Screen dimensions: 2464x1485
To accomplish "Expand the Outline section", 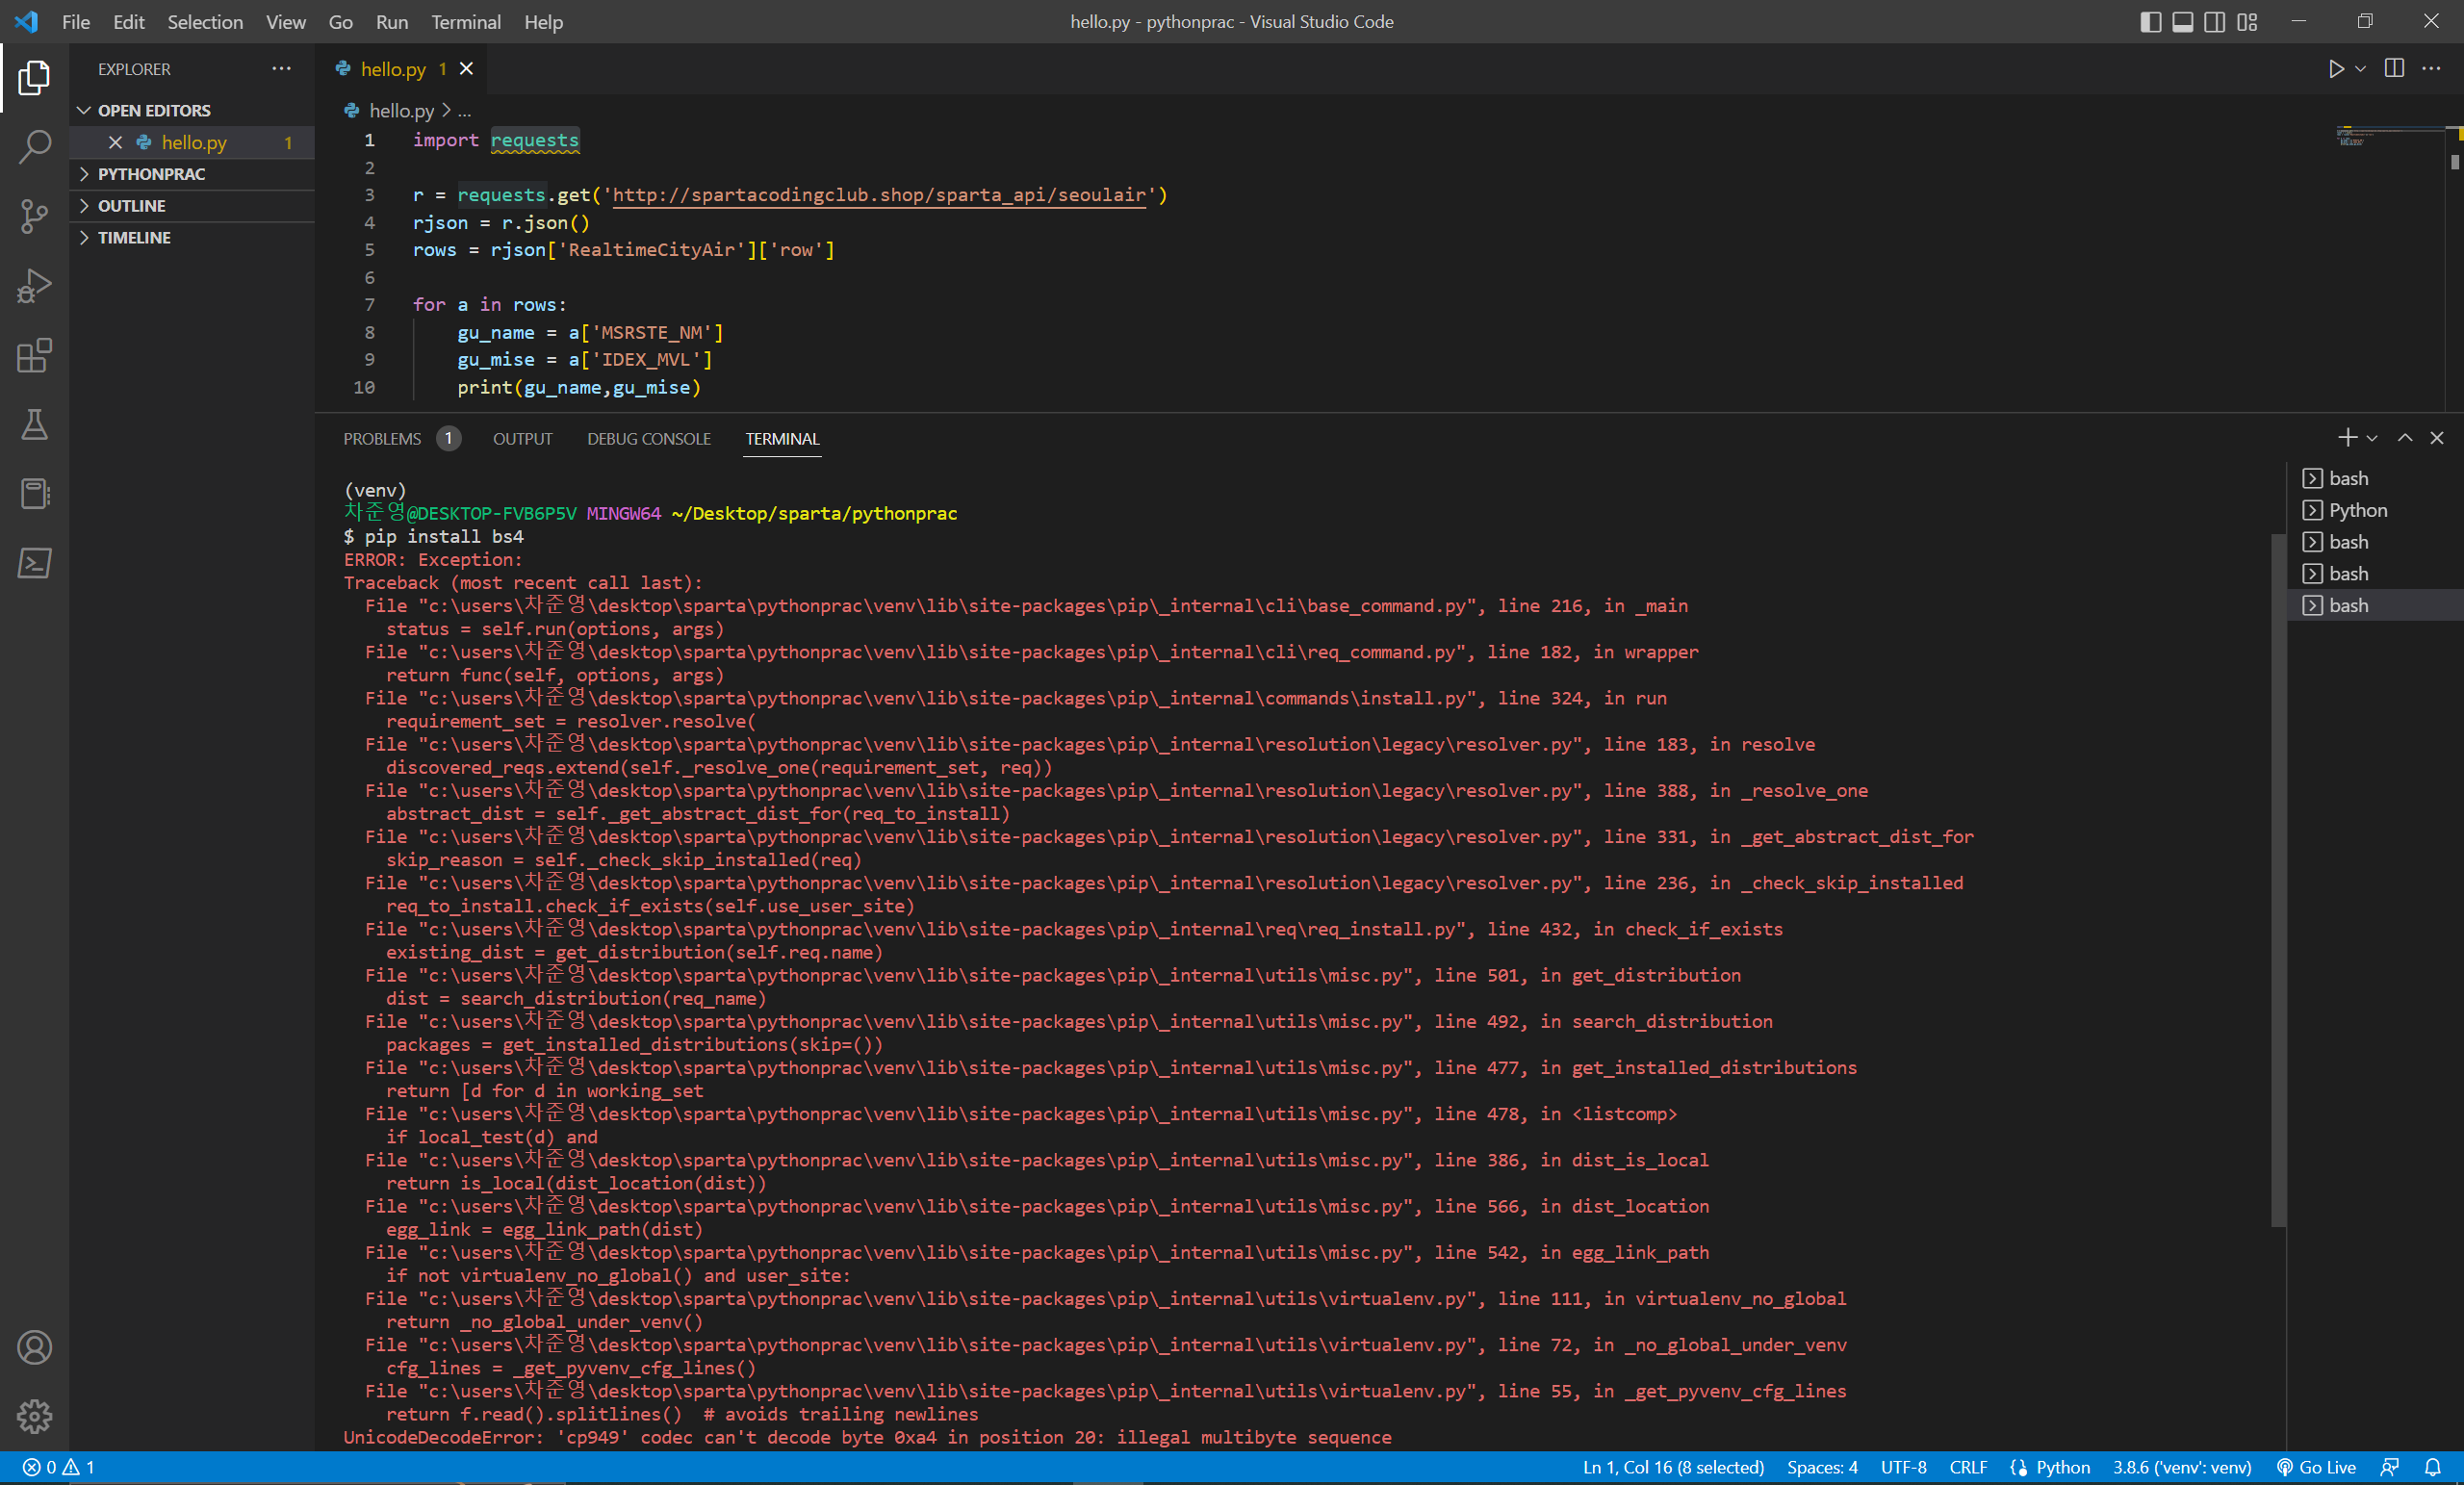I will click(x=192, y=206).
